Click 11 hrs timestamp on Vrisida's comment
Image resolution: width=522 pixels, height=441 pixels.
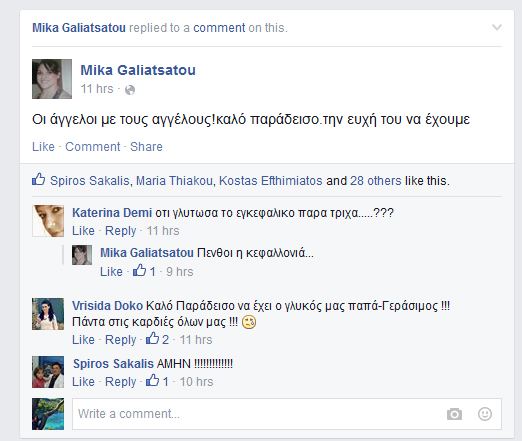196,340
